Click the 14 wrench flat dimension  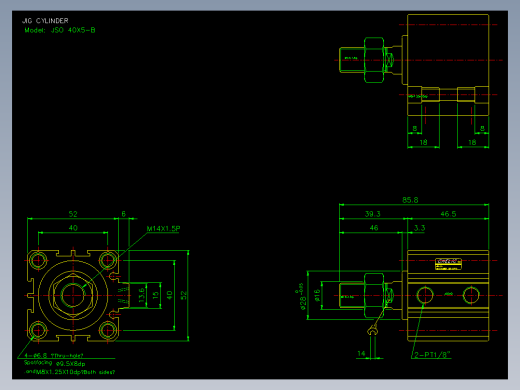click(x=361, y=354)
